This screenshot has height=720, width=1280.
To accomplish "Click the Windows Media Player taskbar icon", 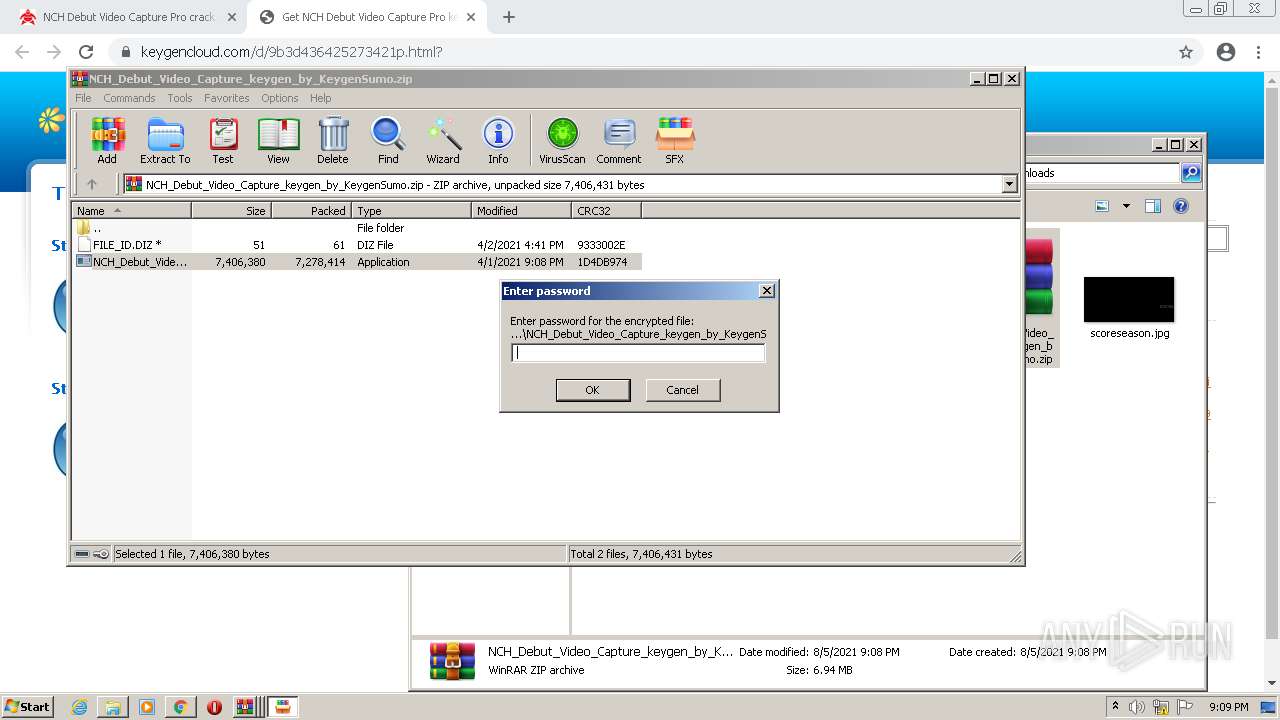I will pyautogui.click(x=147, y=707).
